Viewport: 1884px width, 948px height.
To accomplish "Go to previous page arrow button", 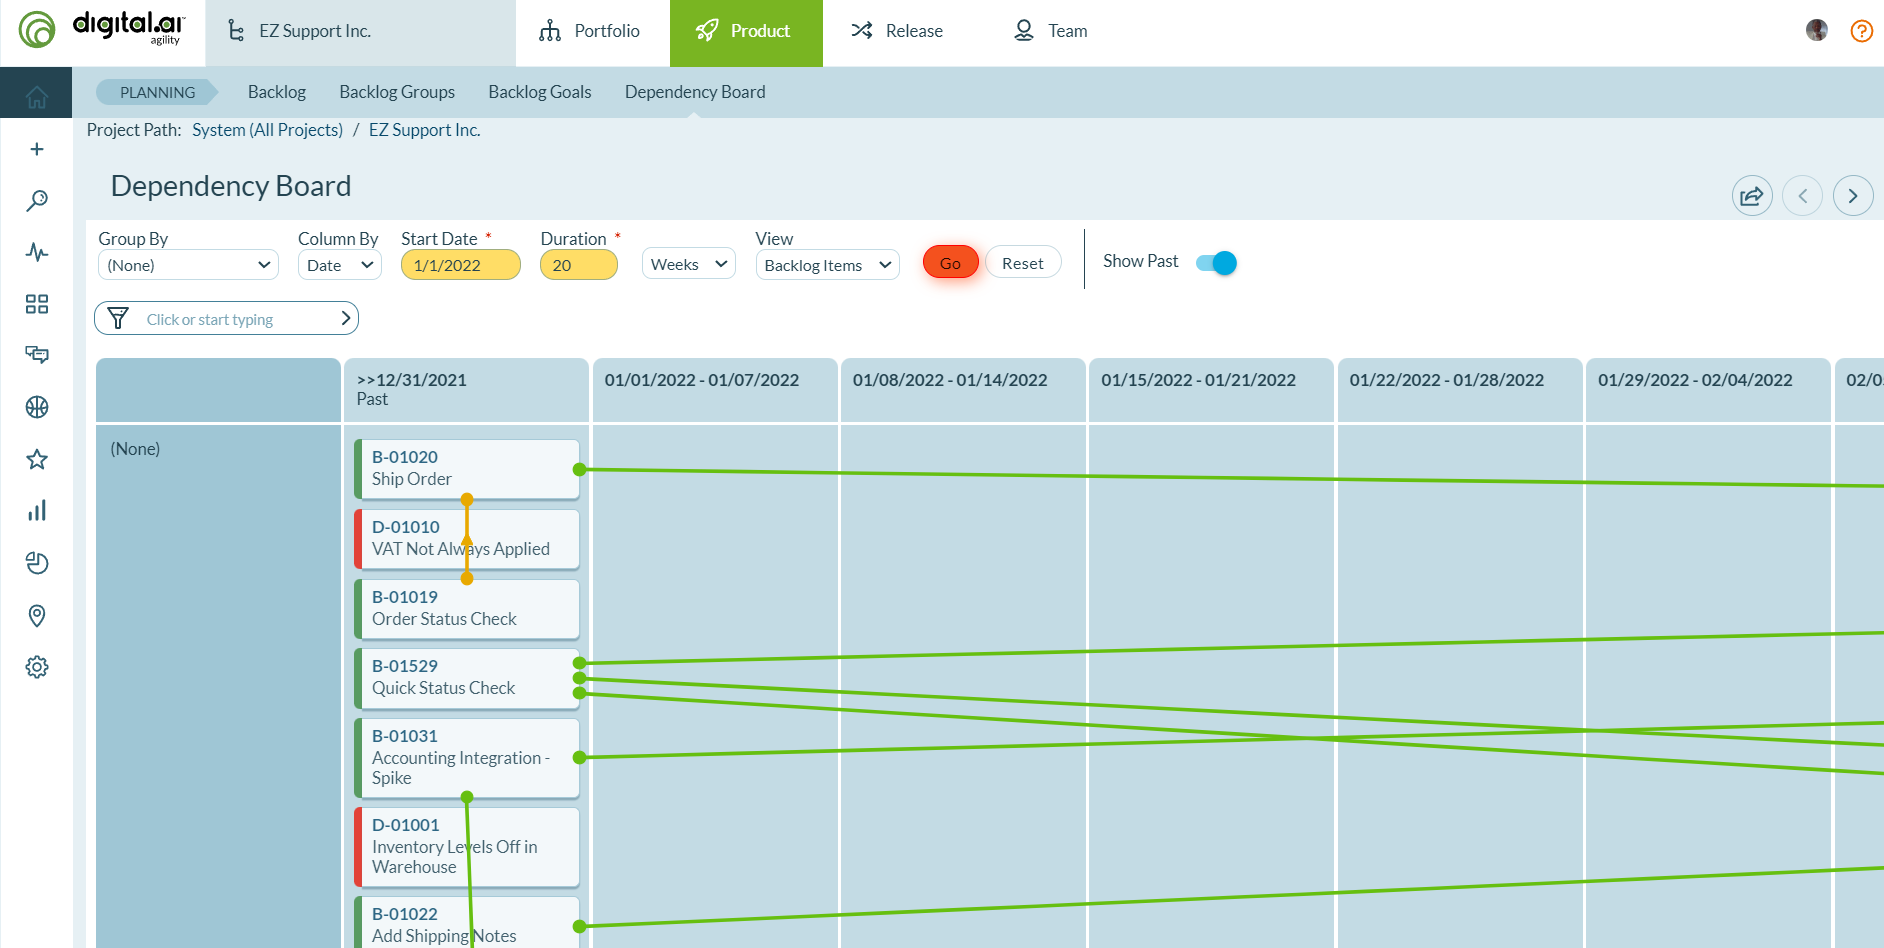I will tap(1802, 195).
